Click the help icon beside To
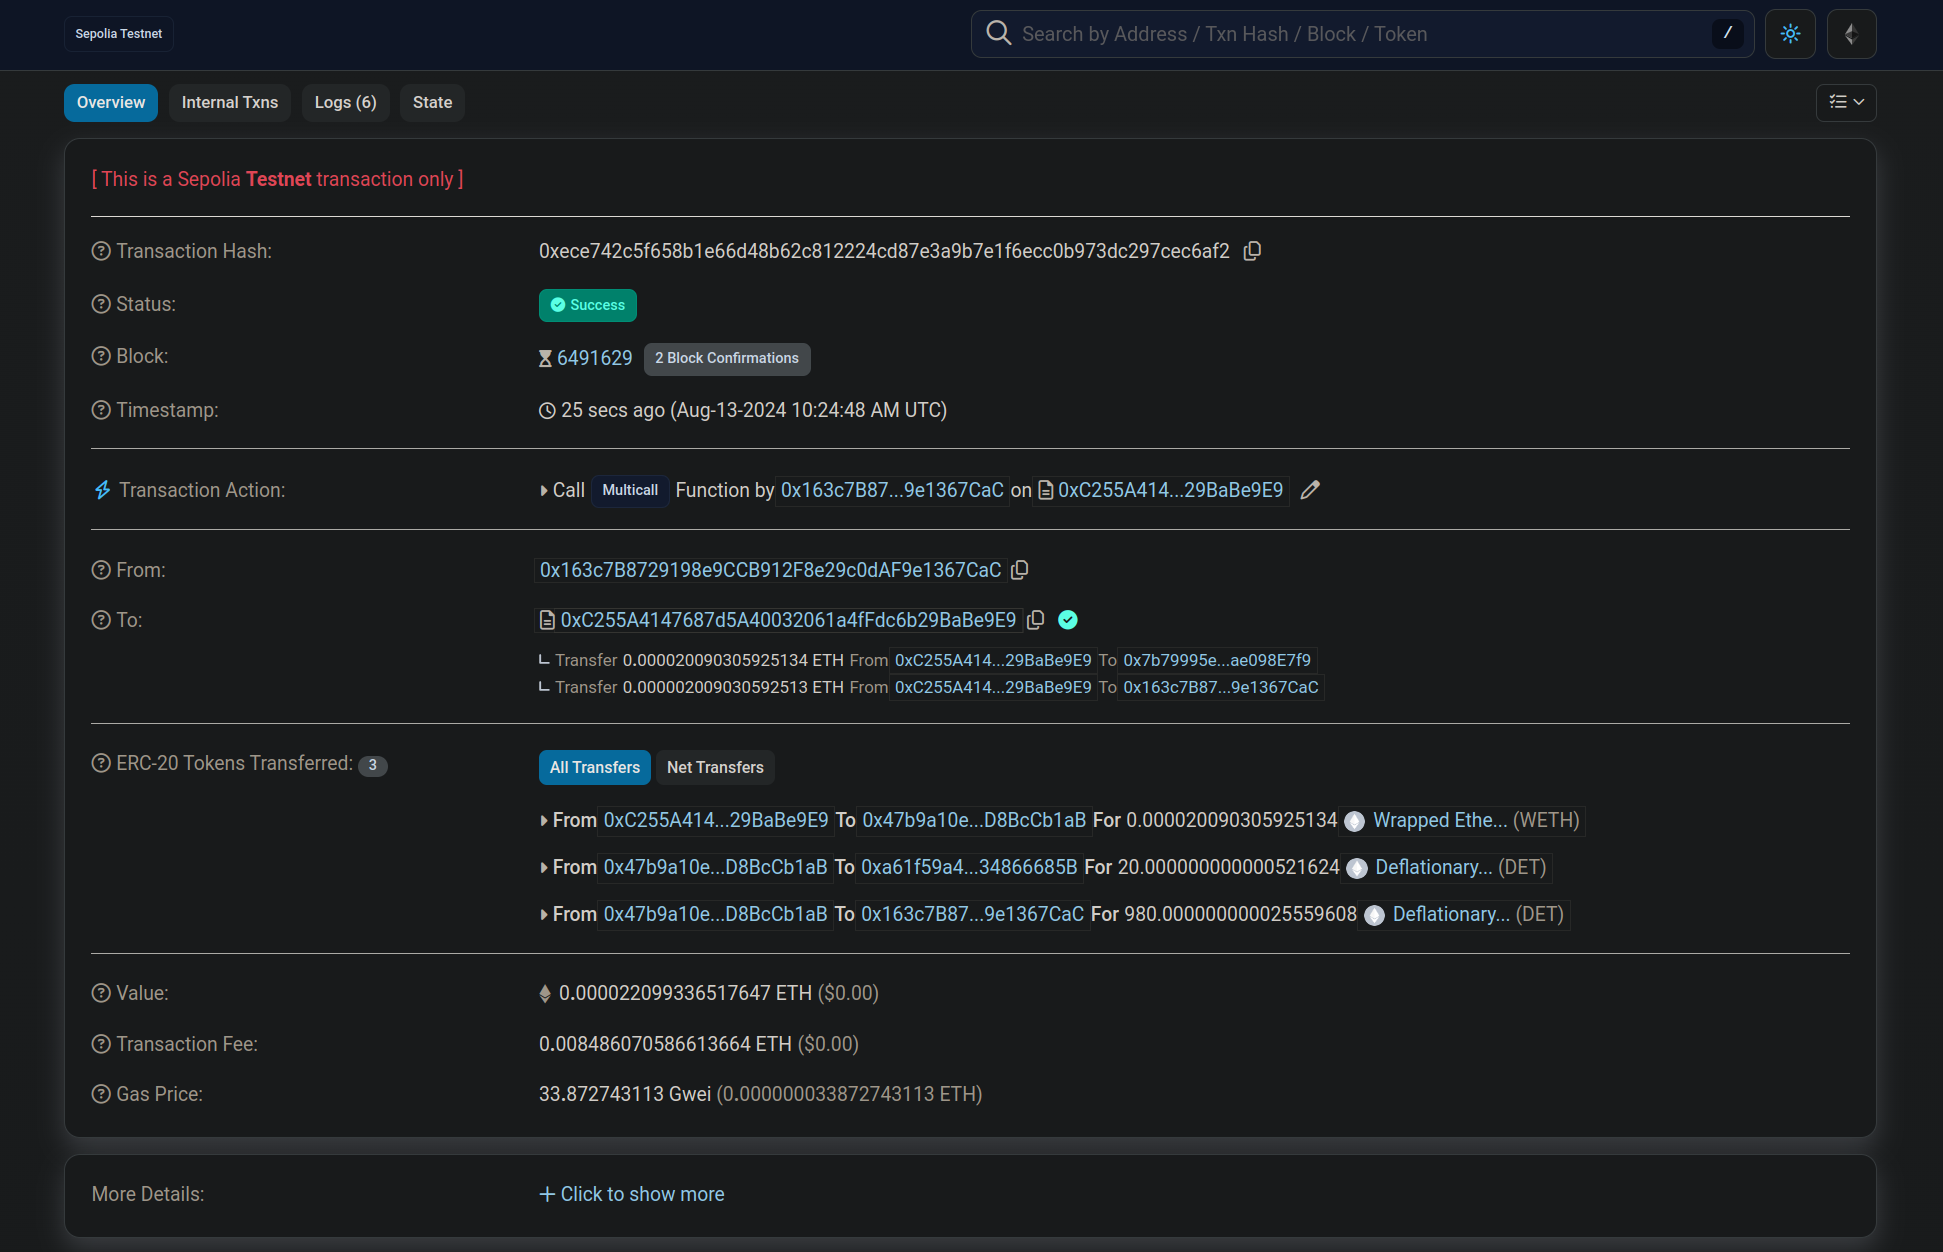The height and width of the screenshot is (1252, 1943). coord(101,620)
